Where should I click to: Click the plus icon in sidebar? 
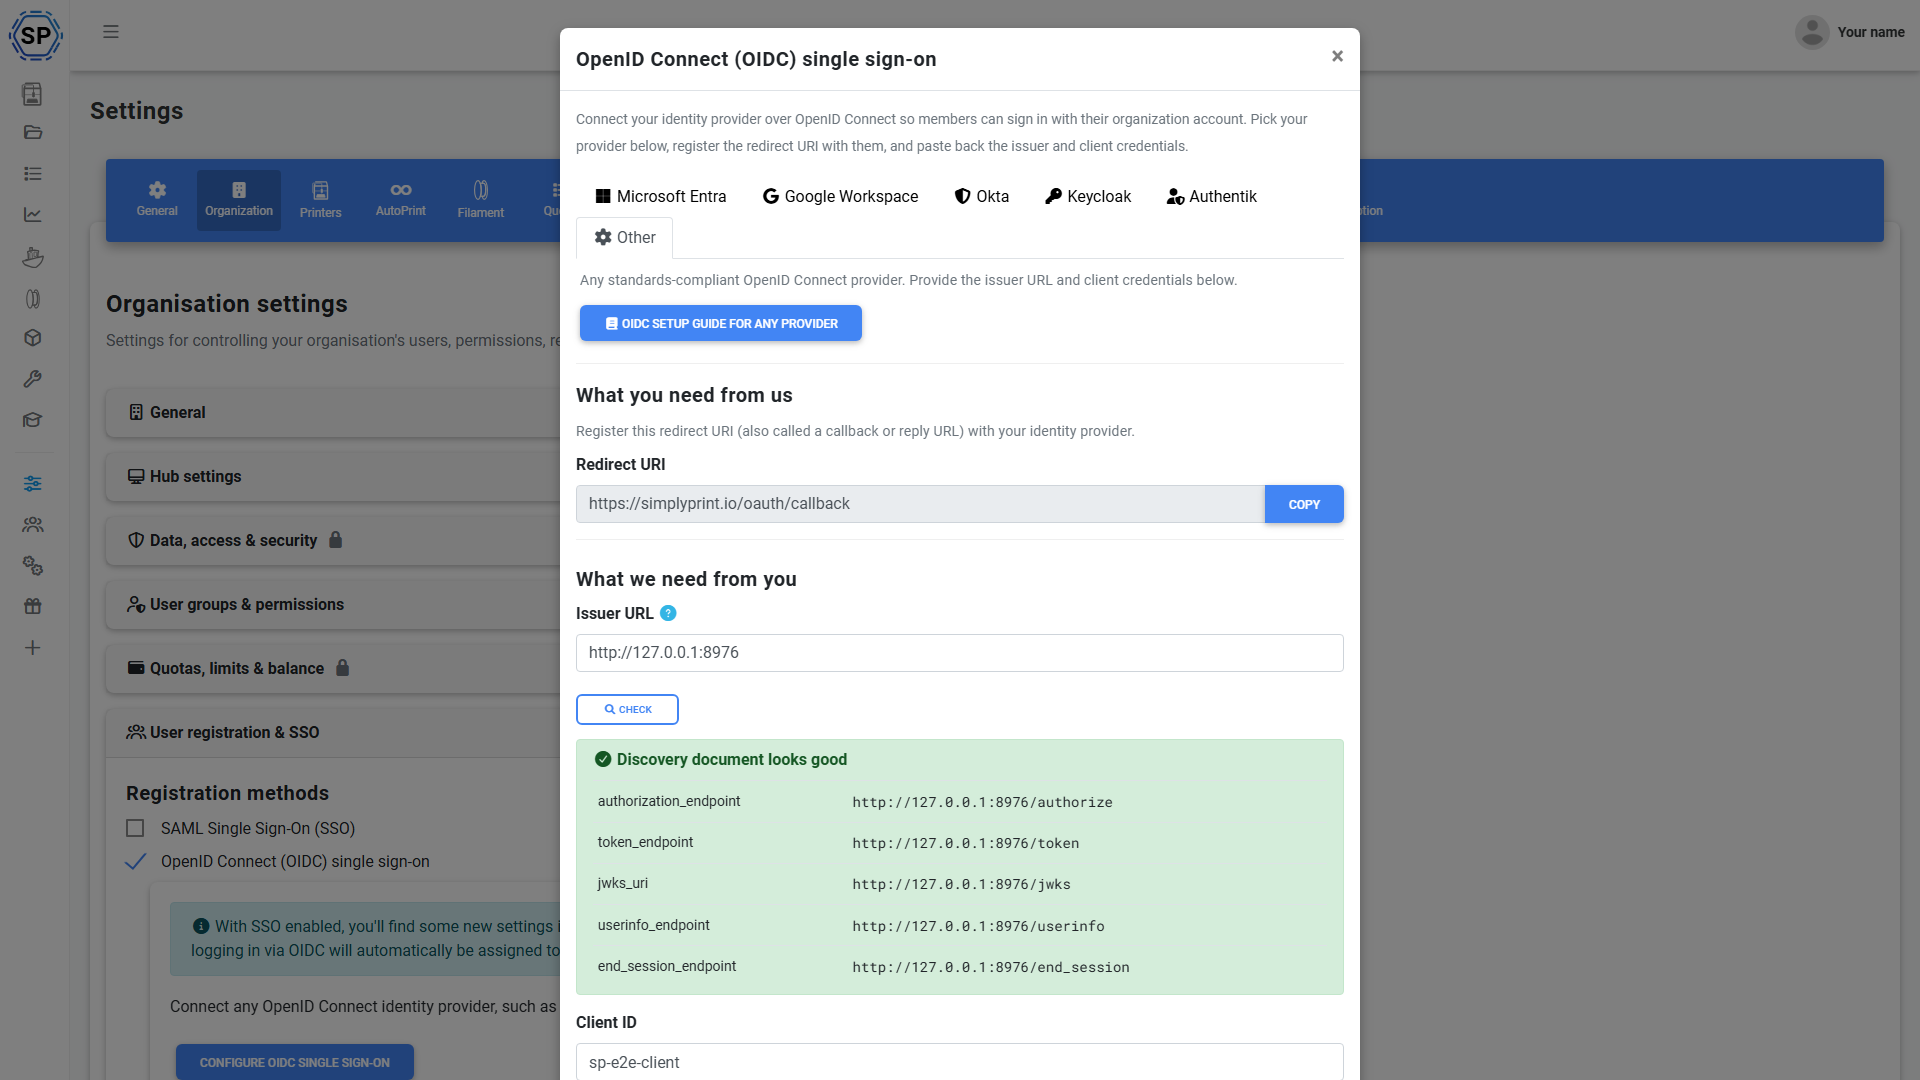point(33,648)
